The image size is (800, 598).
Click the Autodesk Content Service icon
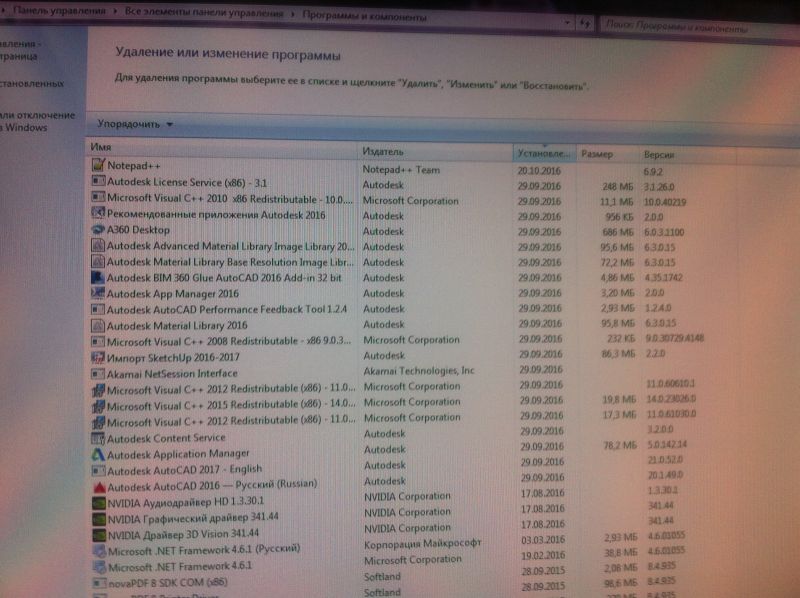point(98,438)
